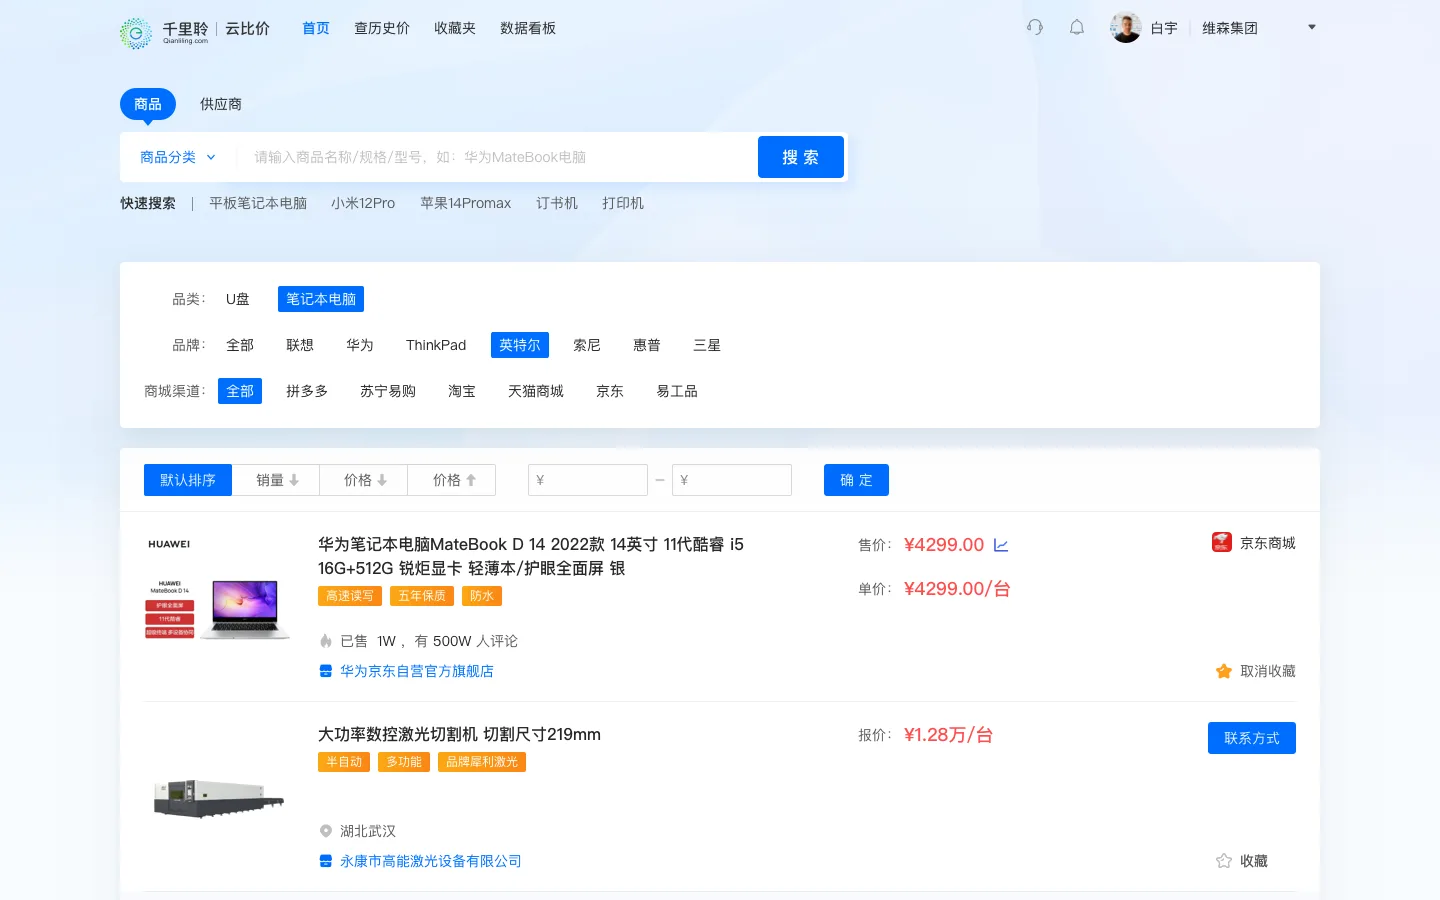Select channel 天猫商城
The height and width of the screenshot is (900, 1440).
click(x=536, y=391)
